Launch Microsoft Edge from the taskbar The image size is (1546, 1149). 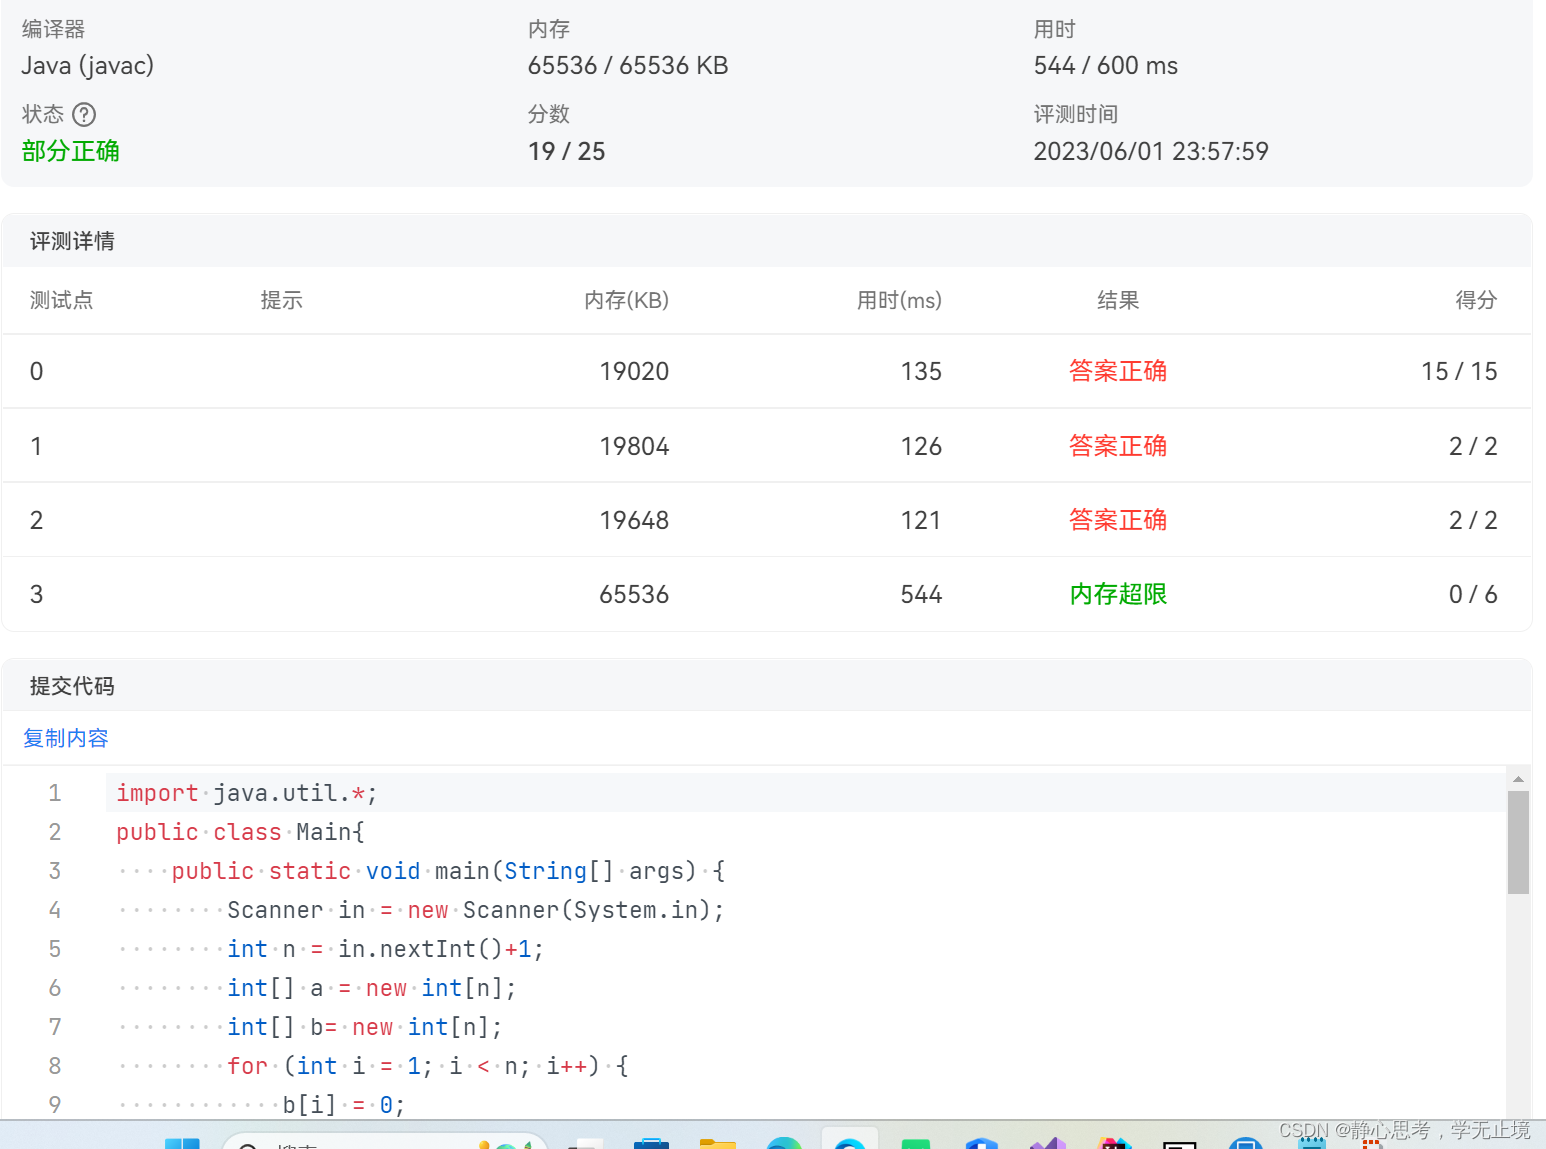tap(784, 1145)
